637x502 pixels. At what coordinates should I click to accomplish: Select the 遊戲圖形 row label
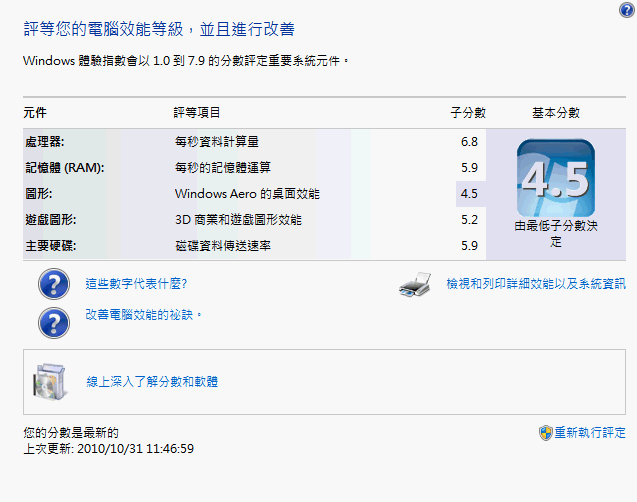coord(51,220)
